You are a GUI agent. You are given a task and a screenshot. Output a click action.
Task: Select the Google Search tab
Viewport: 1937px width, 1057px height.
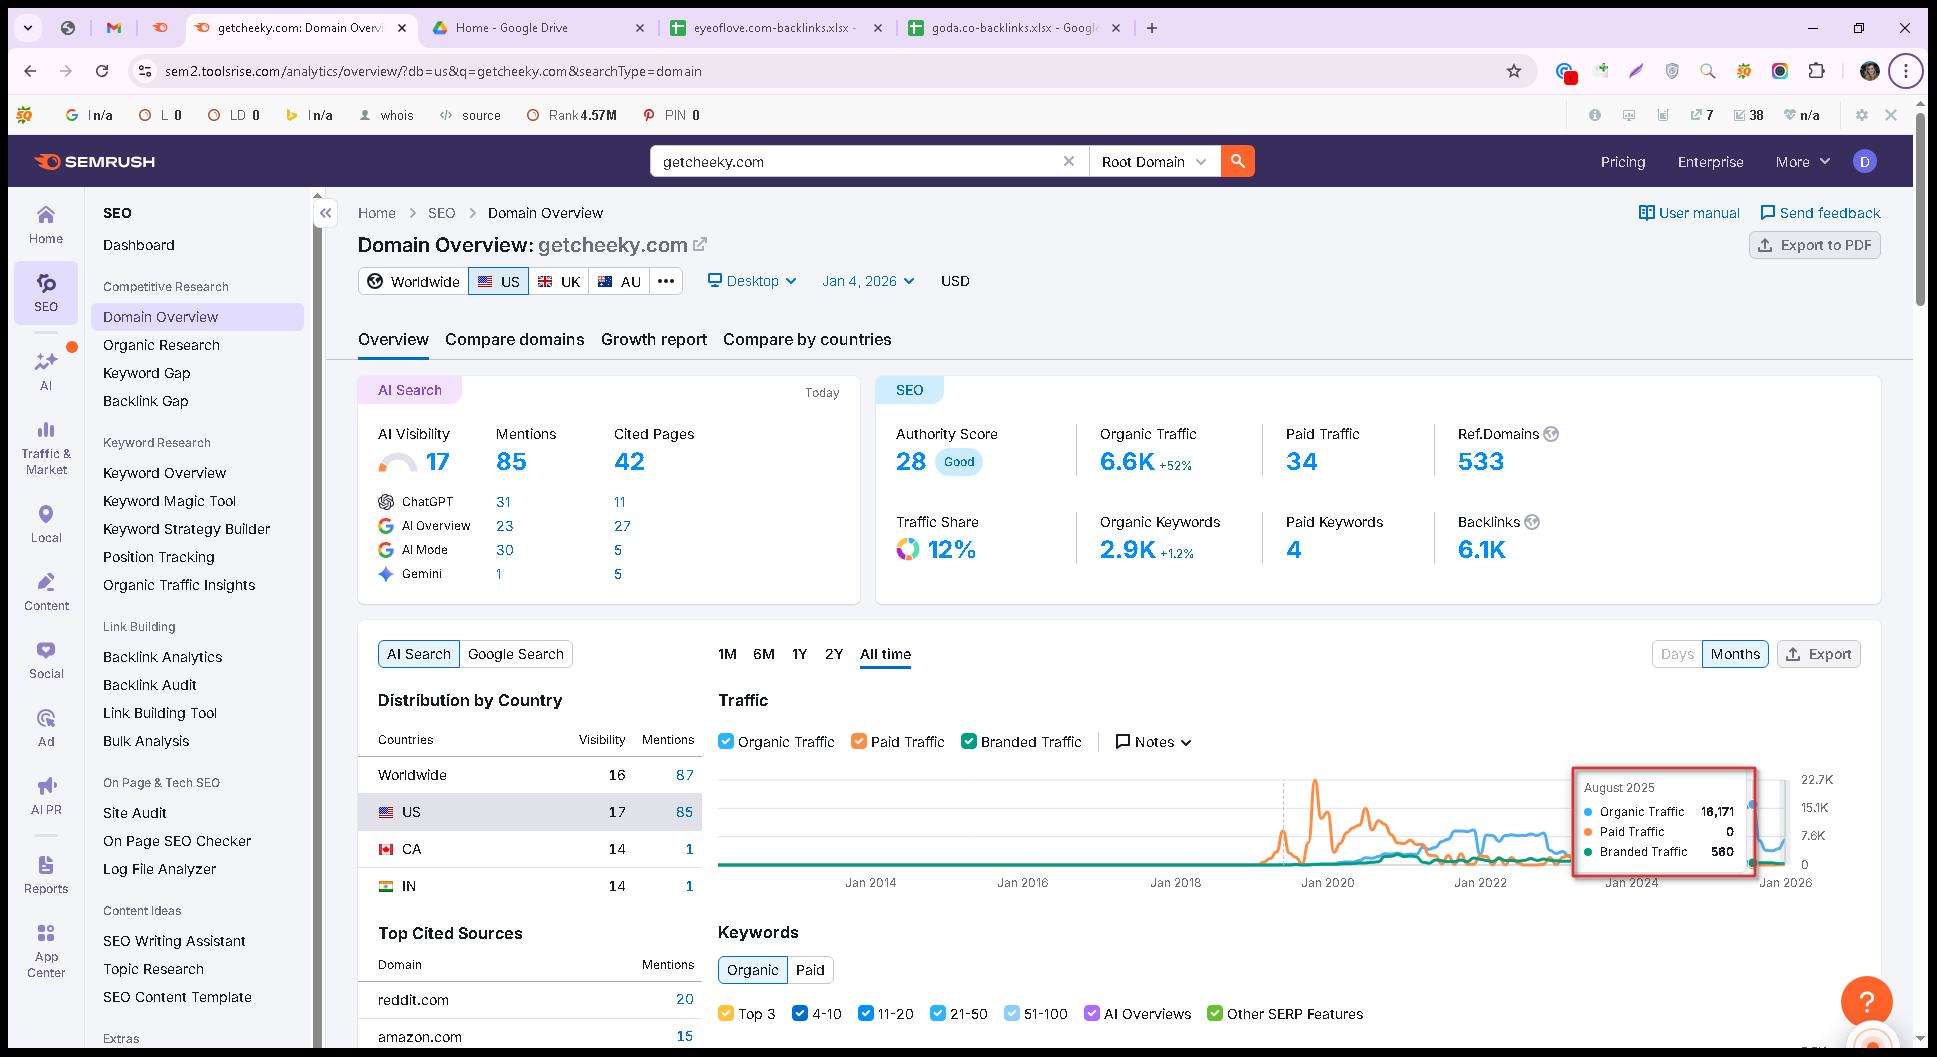(x=516, y=654)
